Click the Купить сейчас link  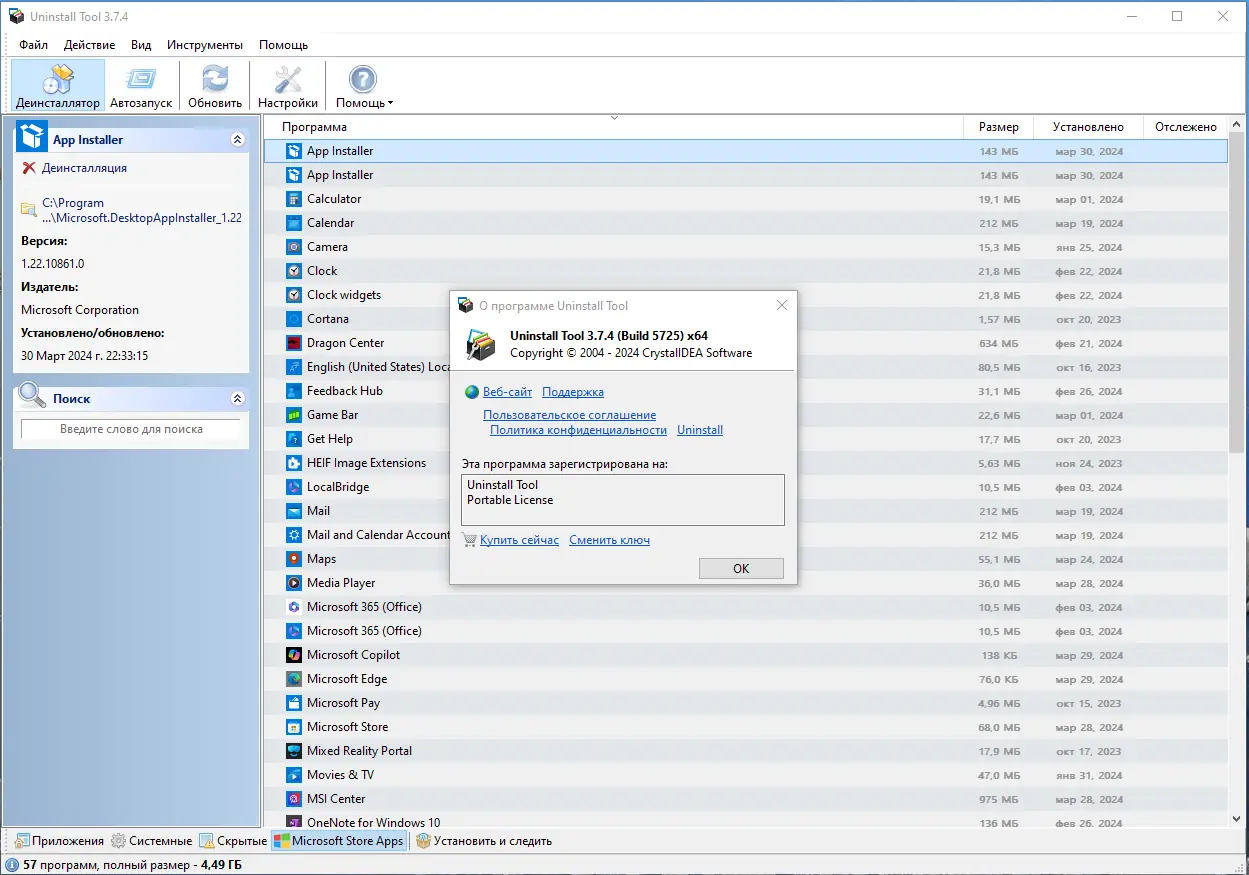[519, 540]
